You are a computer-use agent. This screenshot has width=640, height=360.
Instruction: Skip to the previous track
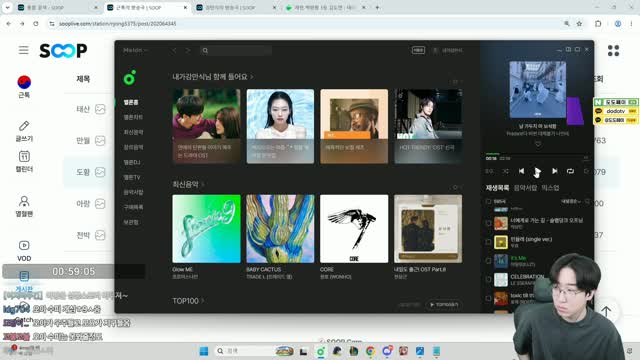tap(521, 171)
